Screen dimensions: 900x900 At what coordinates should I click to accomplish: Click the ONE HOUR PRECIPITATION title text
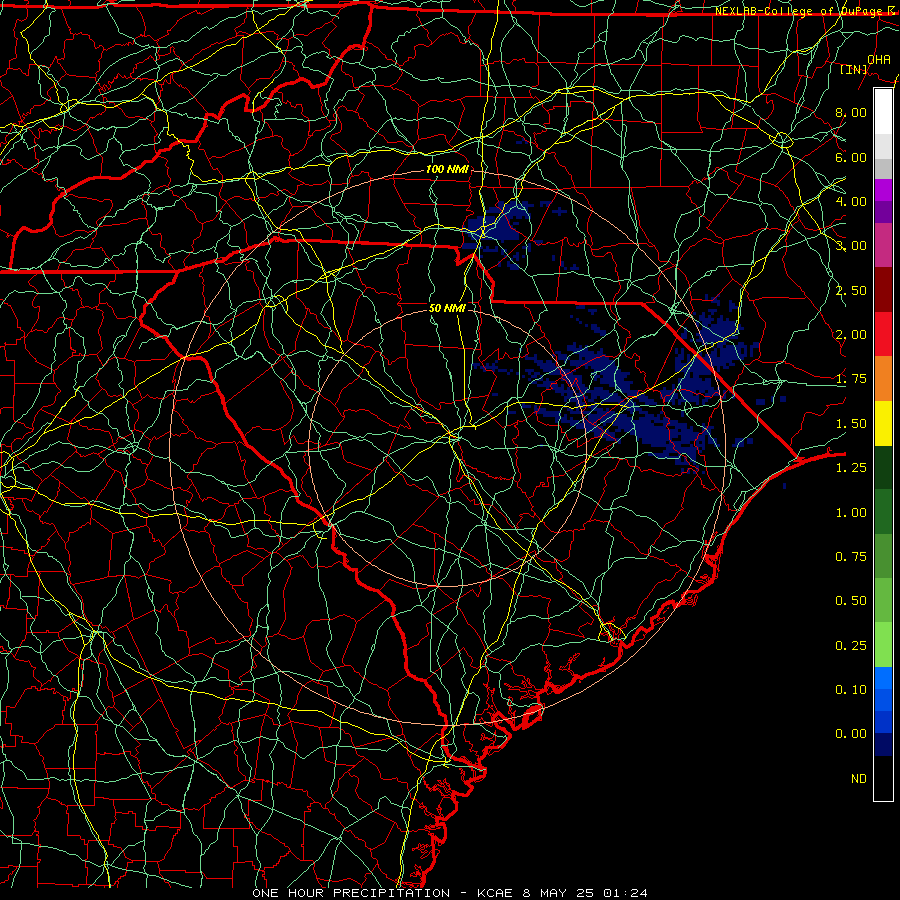pos(351,893)
